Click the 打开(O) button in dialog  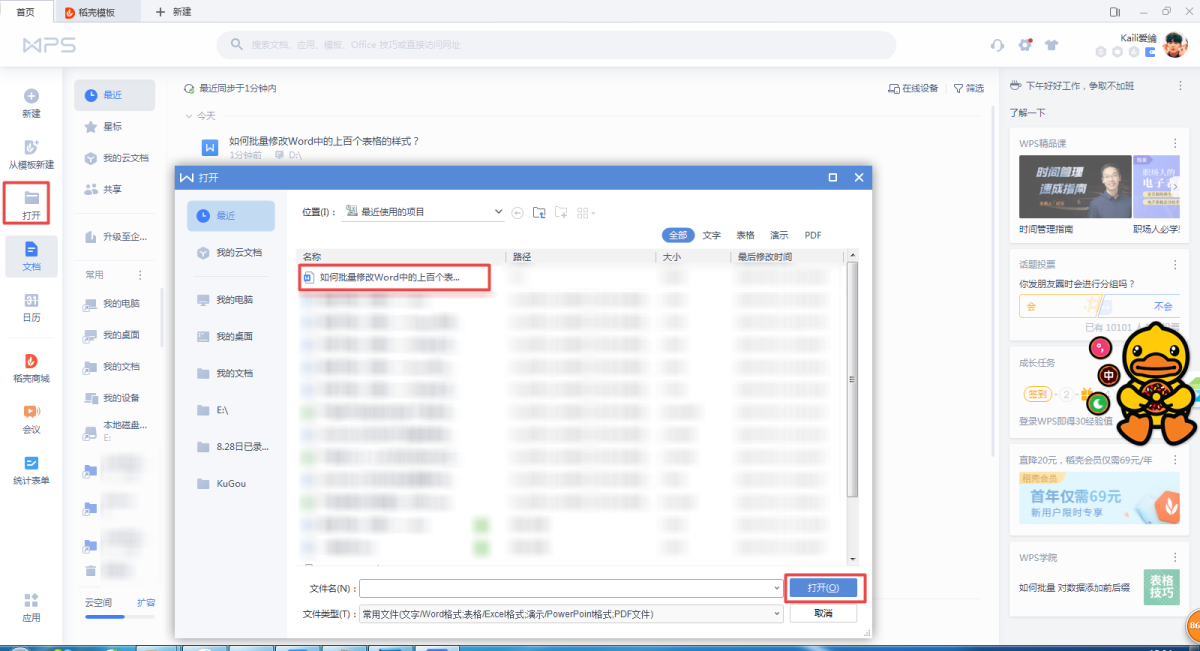coord(823,588)
